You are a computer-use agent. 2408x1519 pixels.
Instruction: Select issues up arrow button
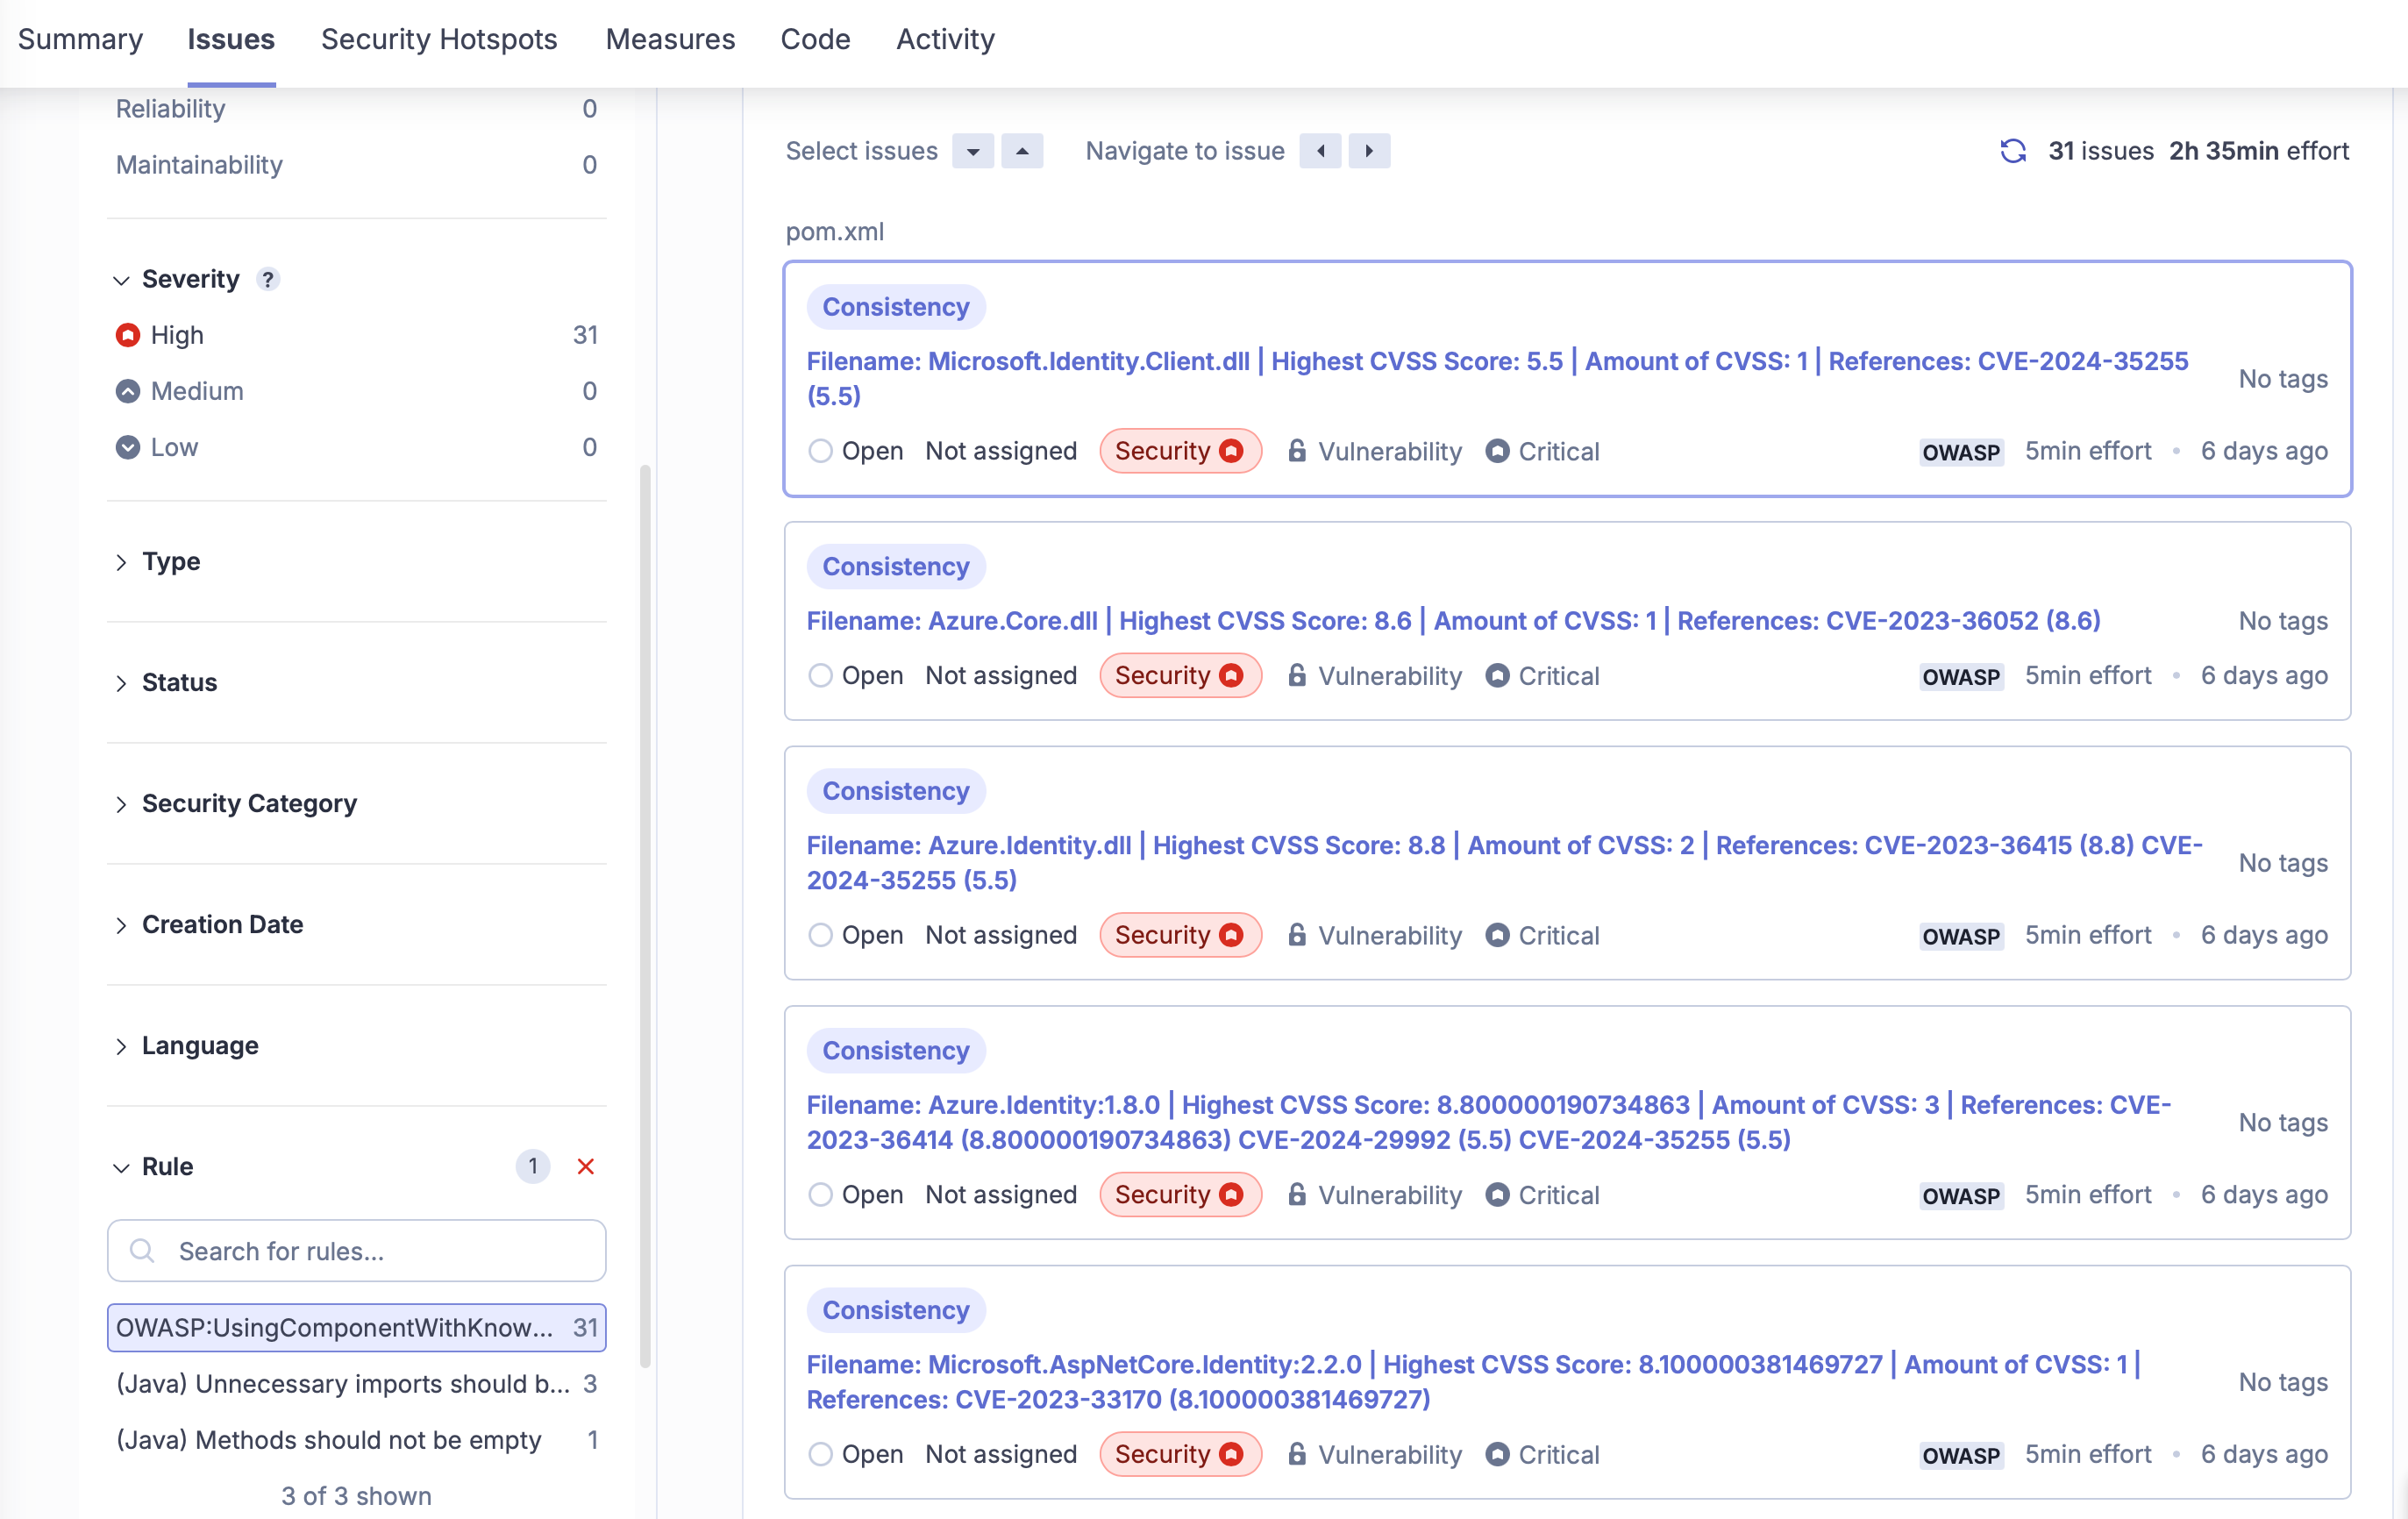pos(1021,151)
